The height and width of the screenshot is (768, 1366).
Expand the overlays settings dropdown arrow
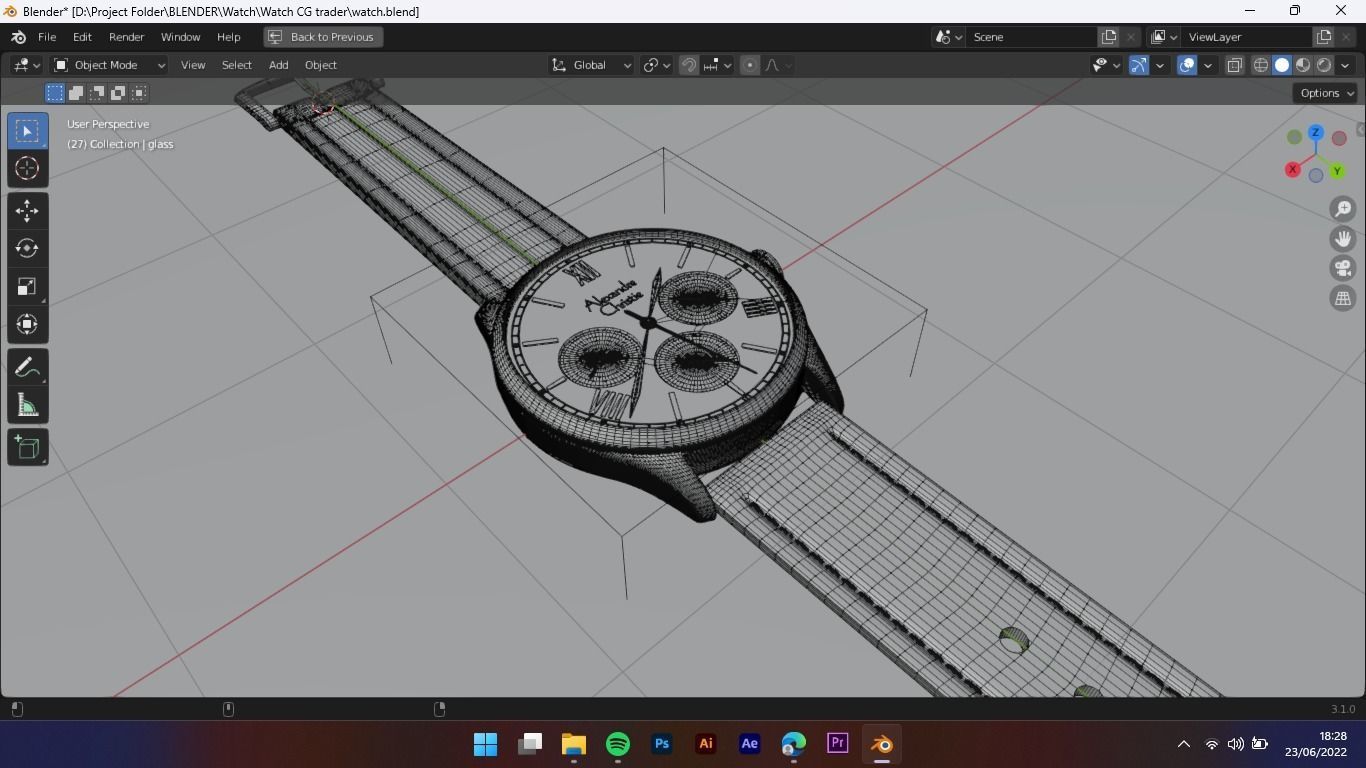[1208, 65]
